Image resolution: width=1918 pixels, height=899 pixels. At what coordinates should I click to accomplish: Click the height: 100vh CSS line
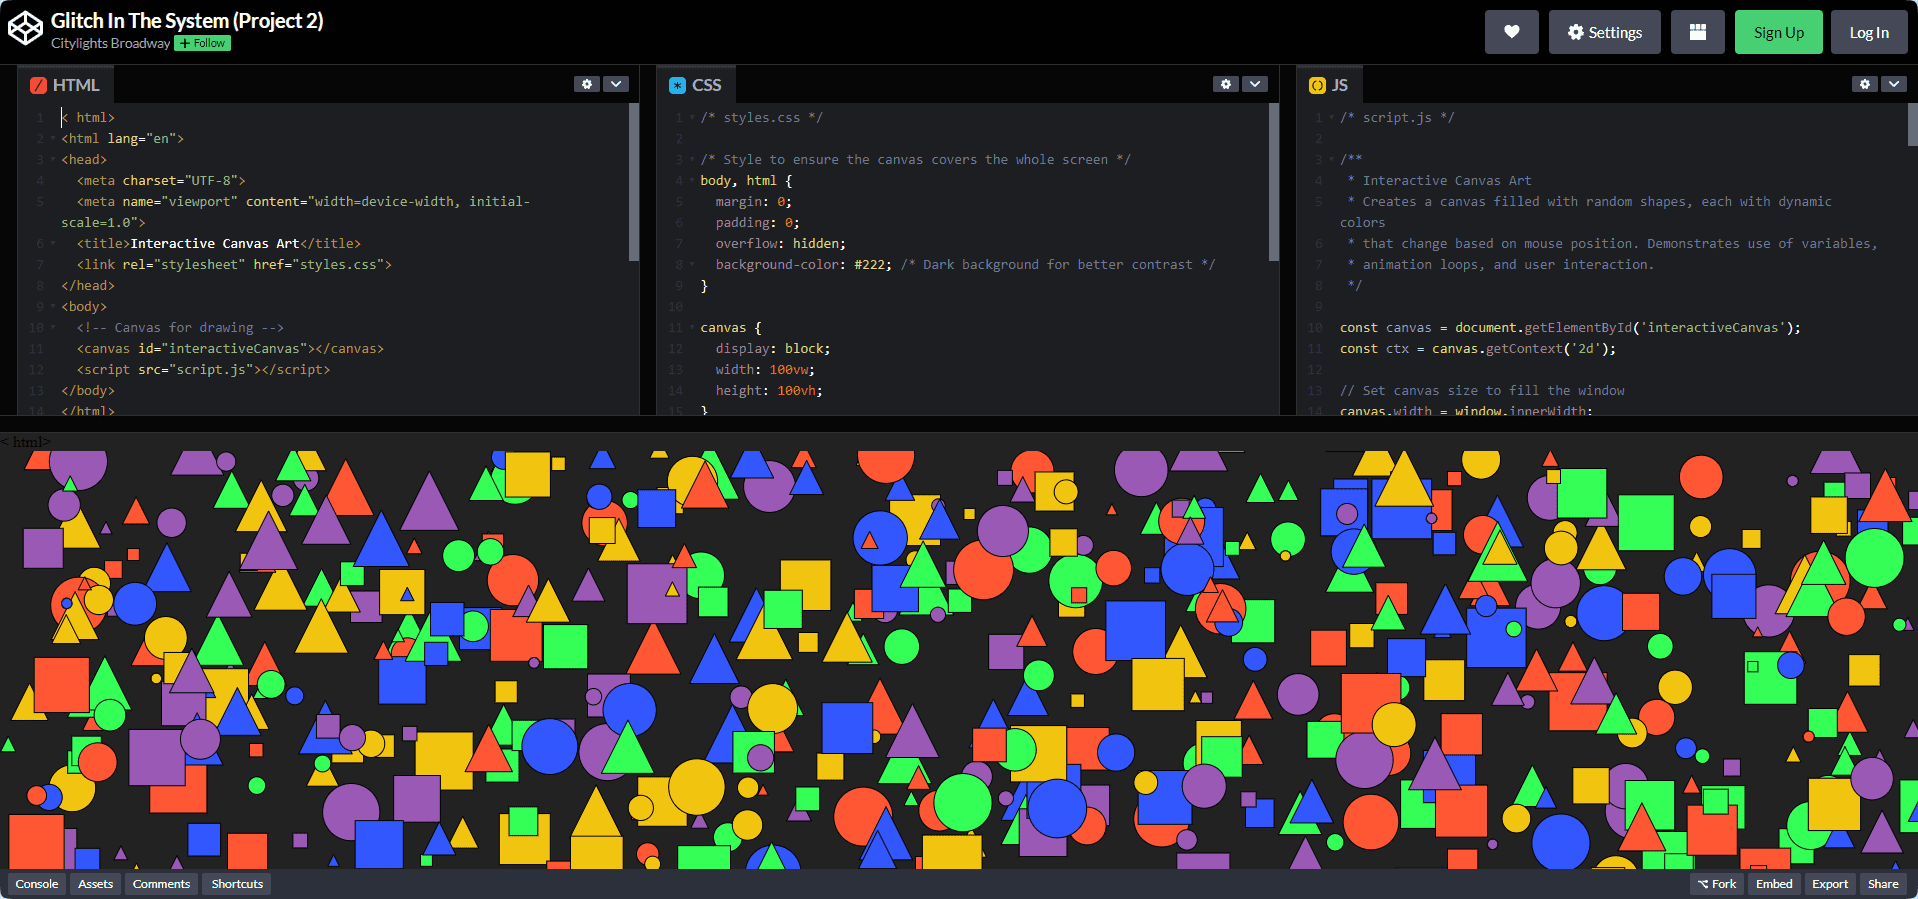point(769,390)
